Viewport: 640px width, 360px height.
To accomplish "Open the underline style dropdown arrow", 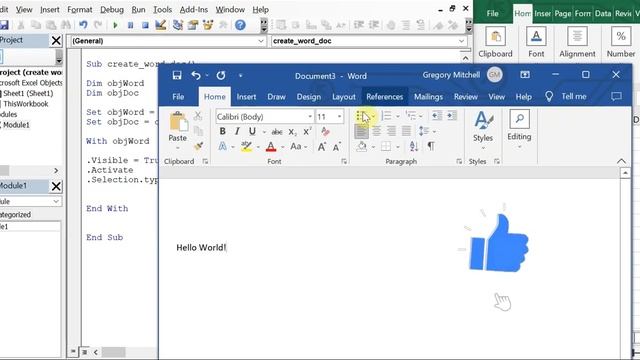I will point(264,132).
